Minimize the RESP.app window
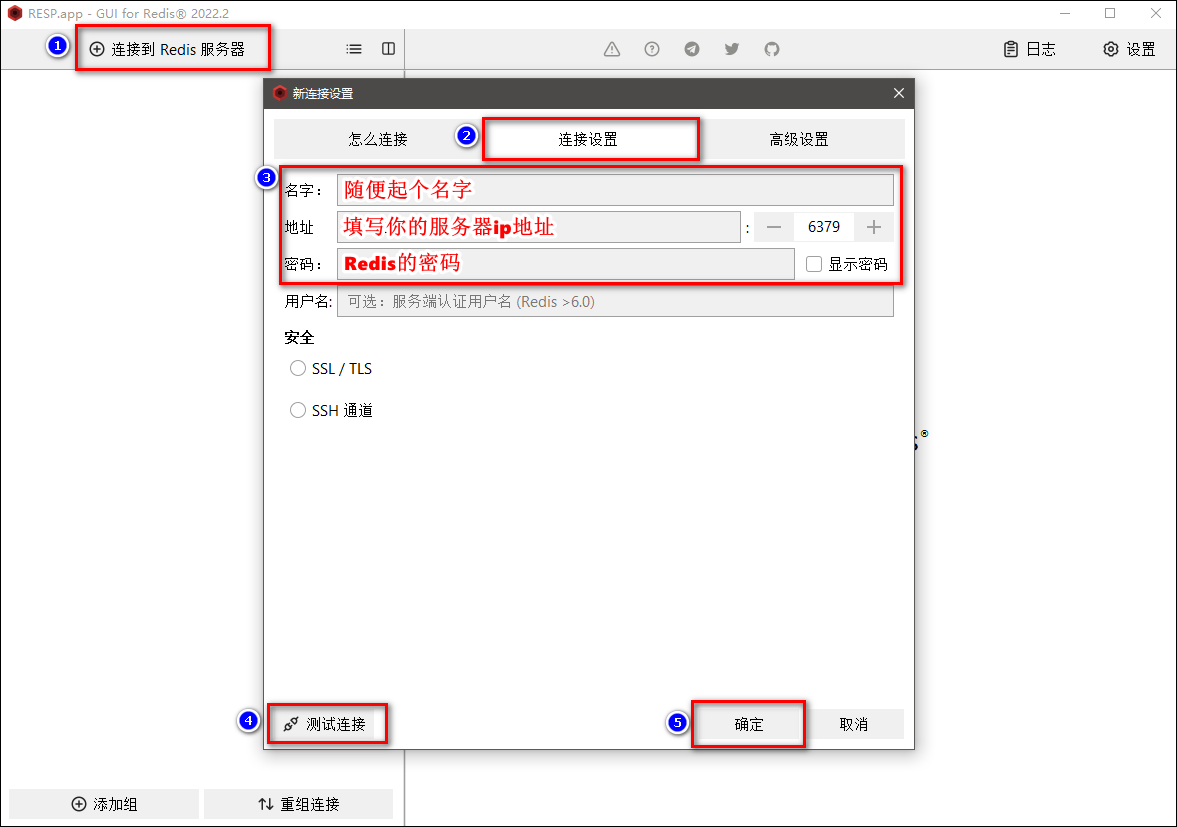Viewport: 1177px width, 827px height. [1064, 14]
